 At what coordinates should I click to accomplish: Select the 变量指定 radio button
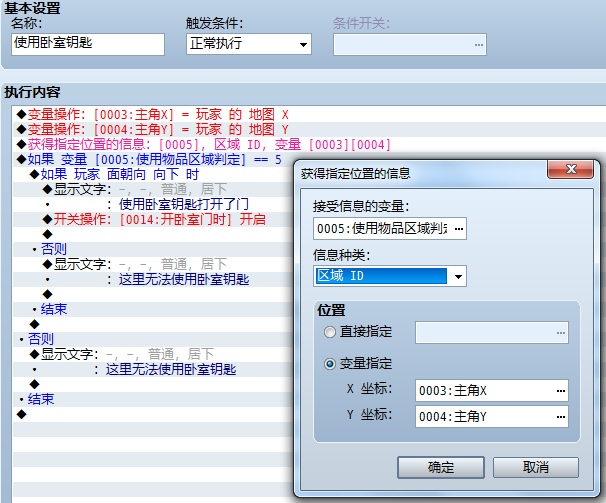click(330, 364)
